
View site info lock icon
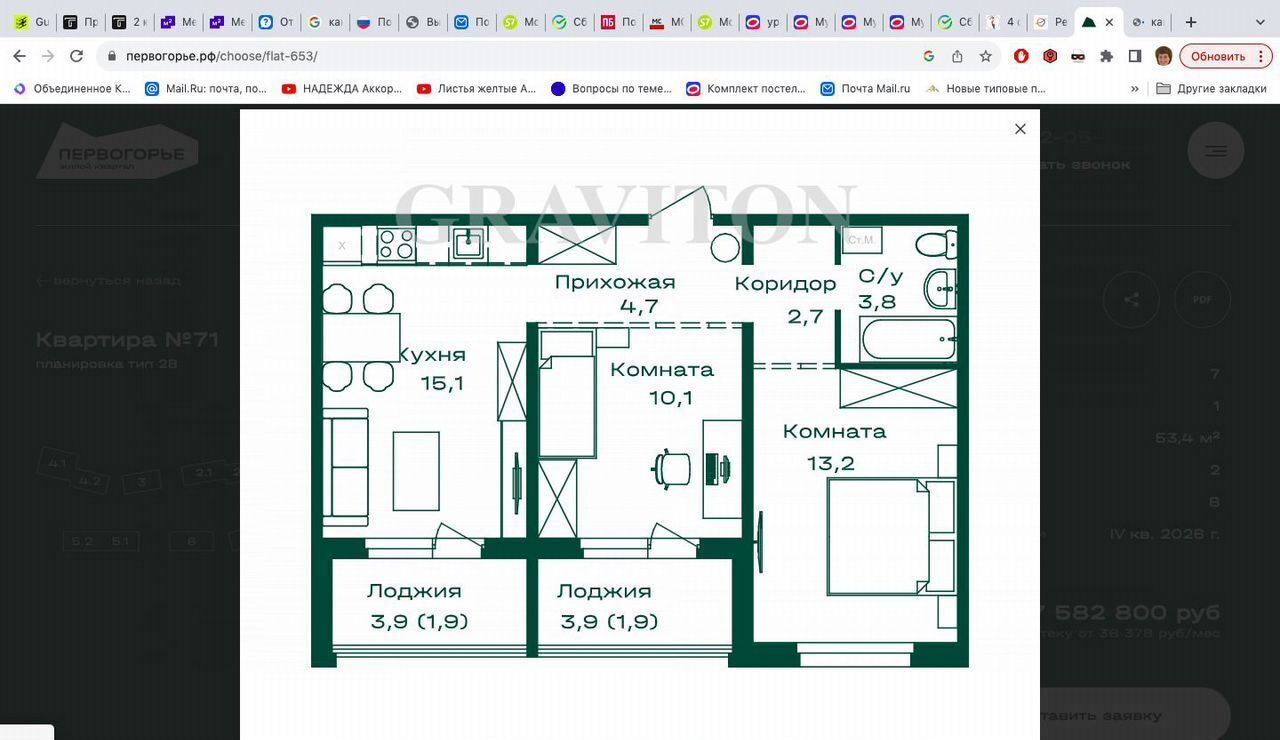point(111,57)
